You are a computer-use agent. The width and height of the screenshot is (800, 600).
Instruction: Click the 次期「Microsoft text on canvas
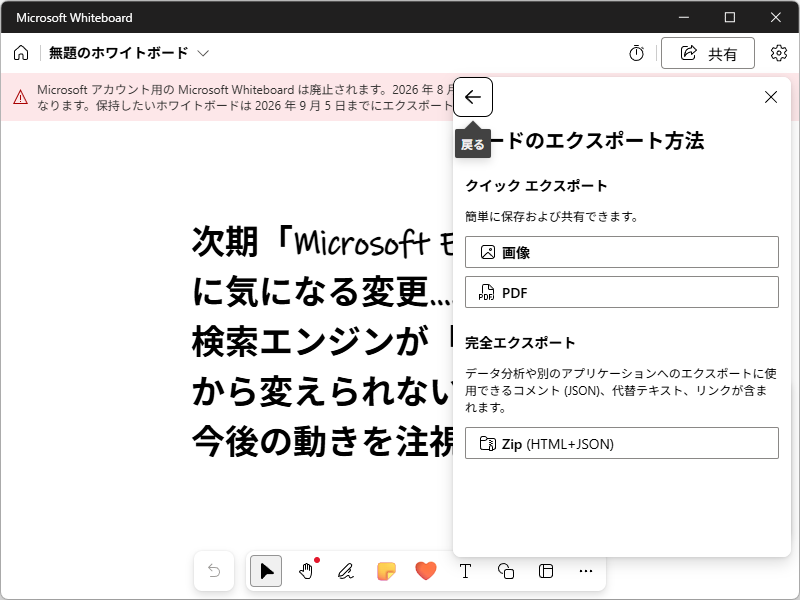click(x=321, y=241)
